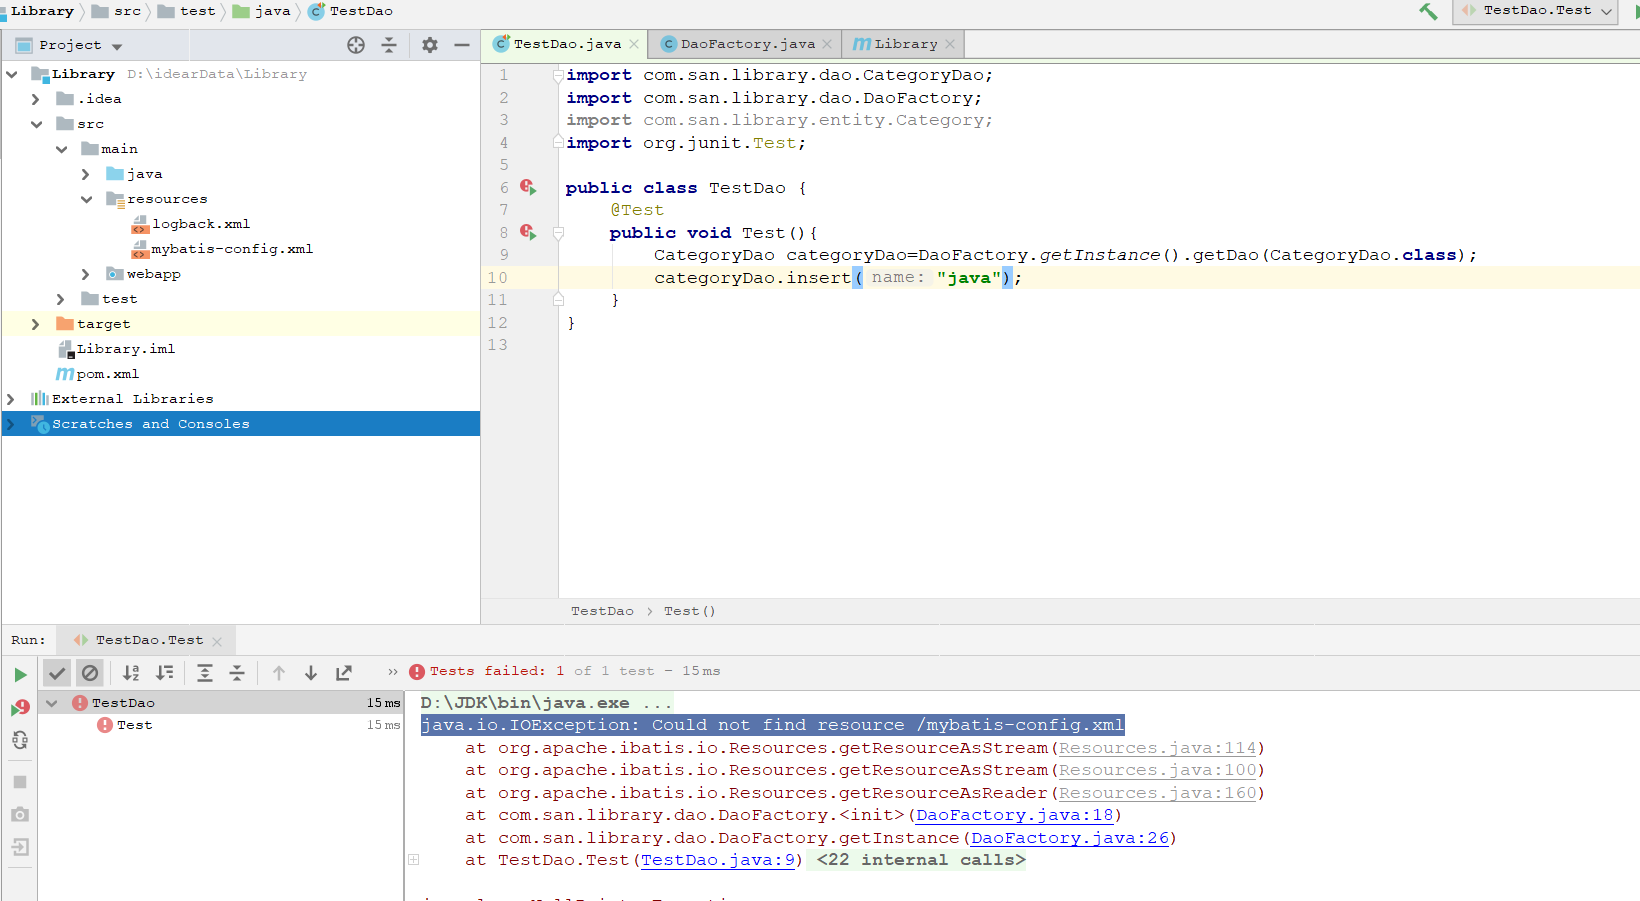Collapse the TestDao test result node
Image resolution: width=1640 pixels, height=901 pixels.
coord(52,703)
